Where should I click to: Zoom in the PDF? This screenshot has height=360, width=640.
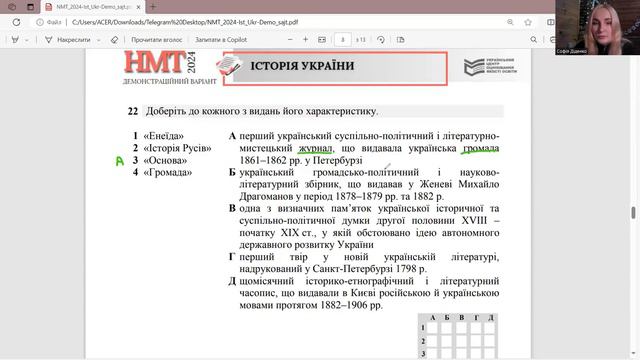[305, 40]
